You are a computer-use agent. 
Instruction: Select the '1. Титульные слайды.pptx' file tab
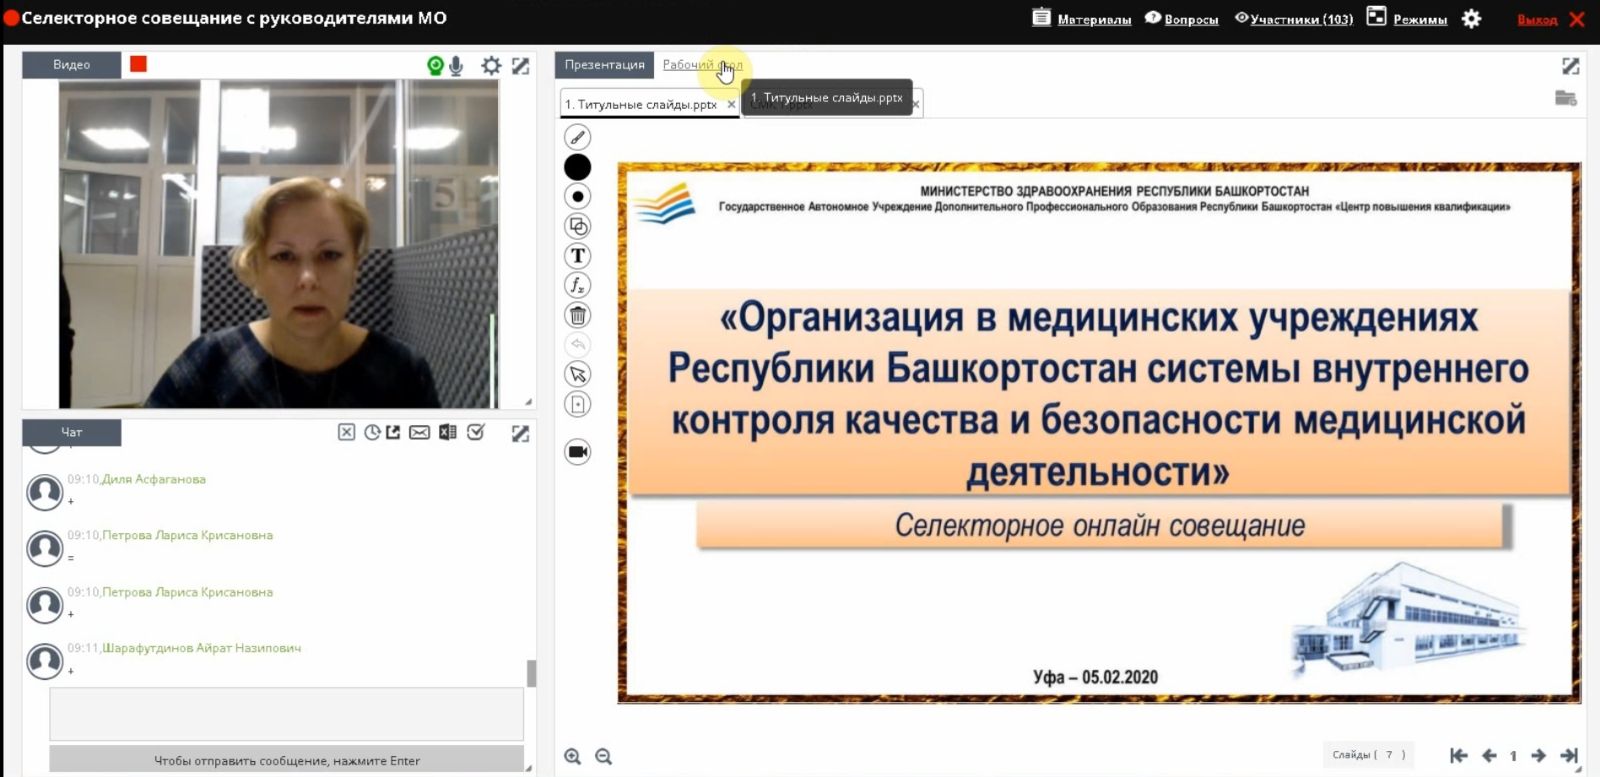(x=641, y=104)
